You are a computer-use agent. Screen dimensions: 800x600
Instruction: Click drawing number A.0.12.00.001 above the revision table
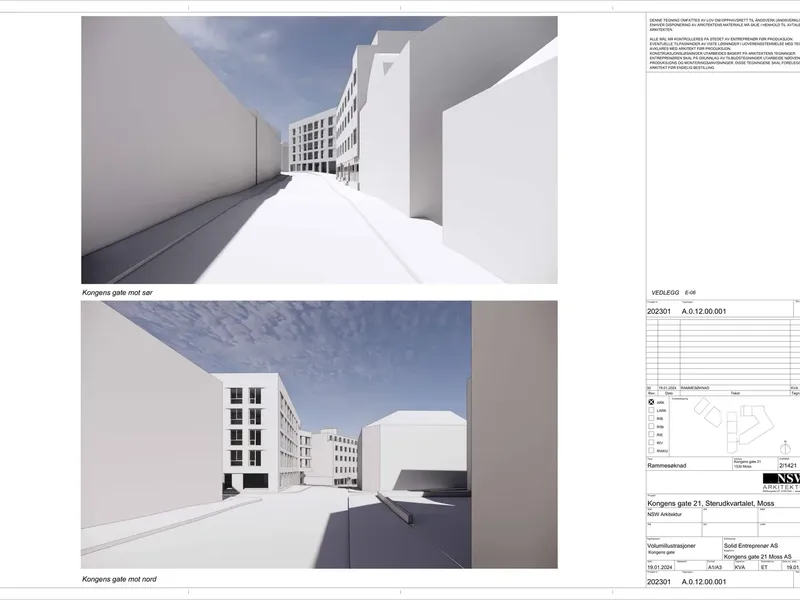(x=704, y=311)
